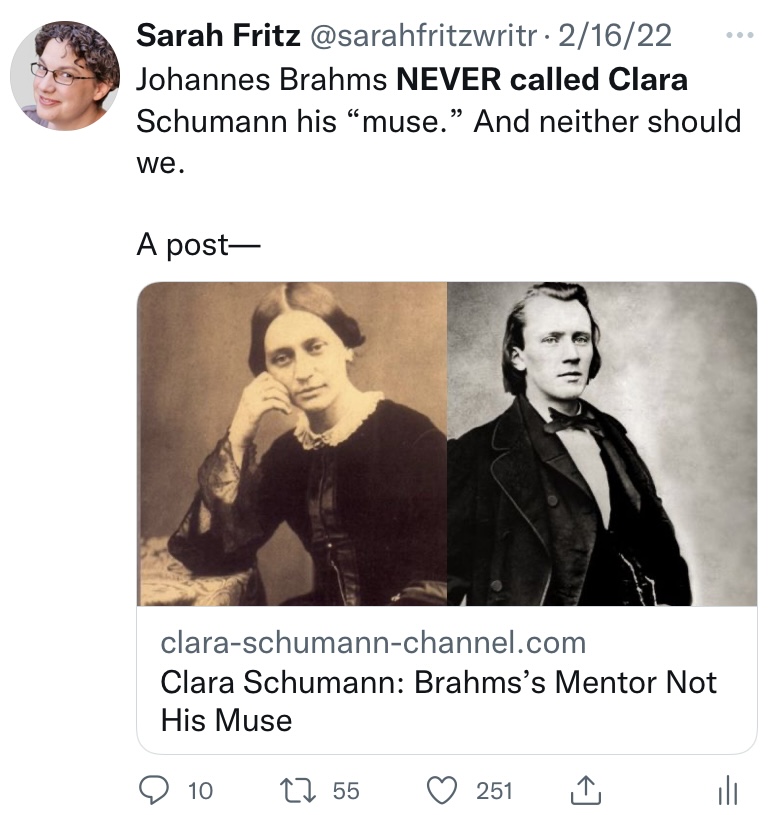This screenshot has height=815, width=770.
Task: Open the three-dot more options menu
Action: coord(739,35)
